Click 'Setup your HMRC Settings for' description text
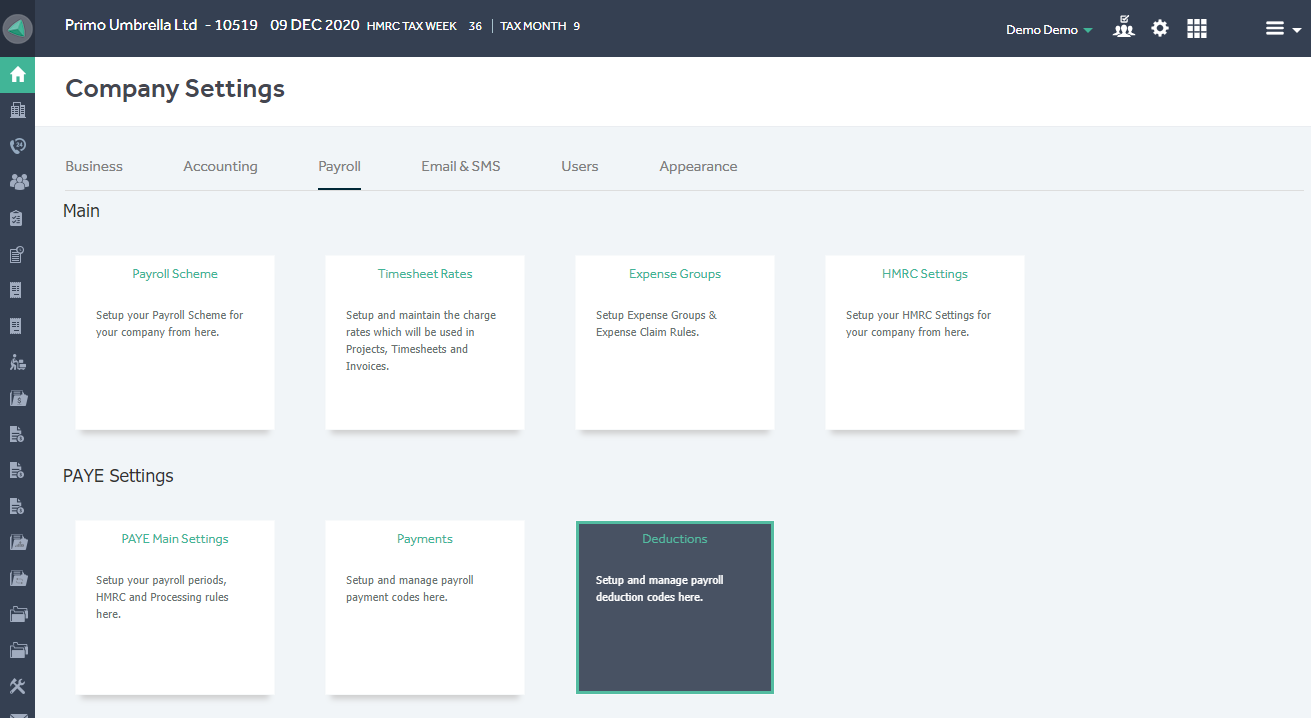This screenshot has width=1311, height=718. (x=918, y=323)
